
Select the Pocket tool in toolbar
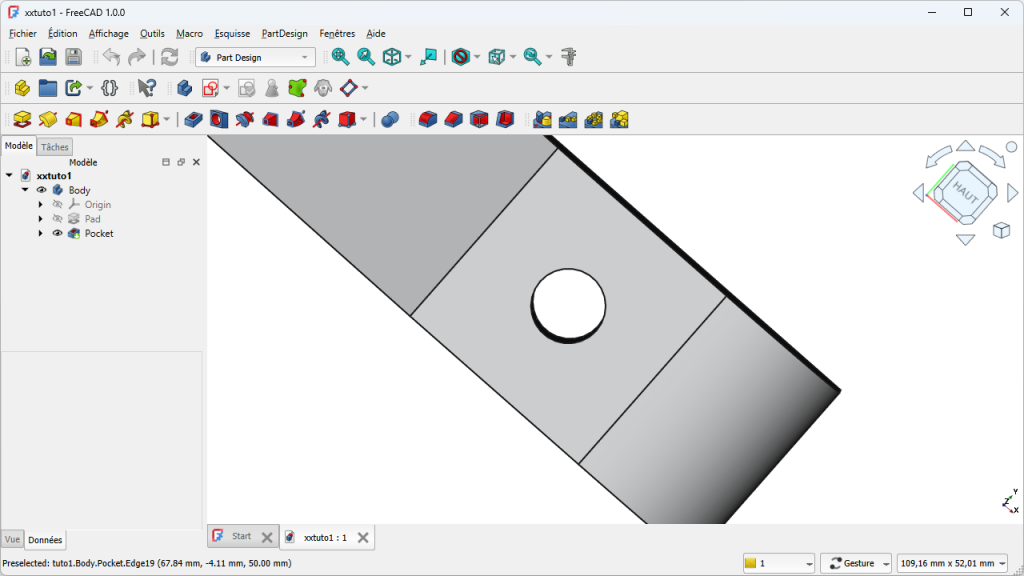click(x=193, y=120)
